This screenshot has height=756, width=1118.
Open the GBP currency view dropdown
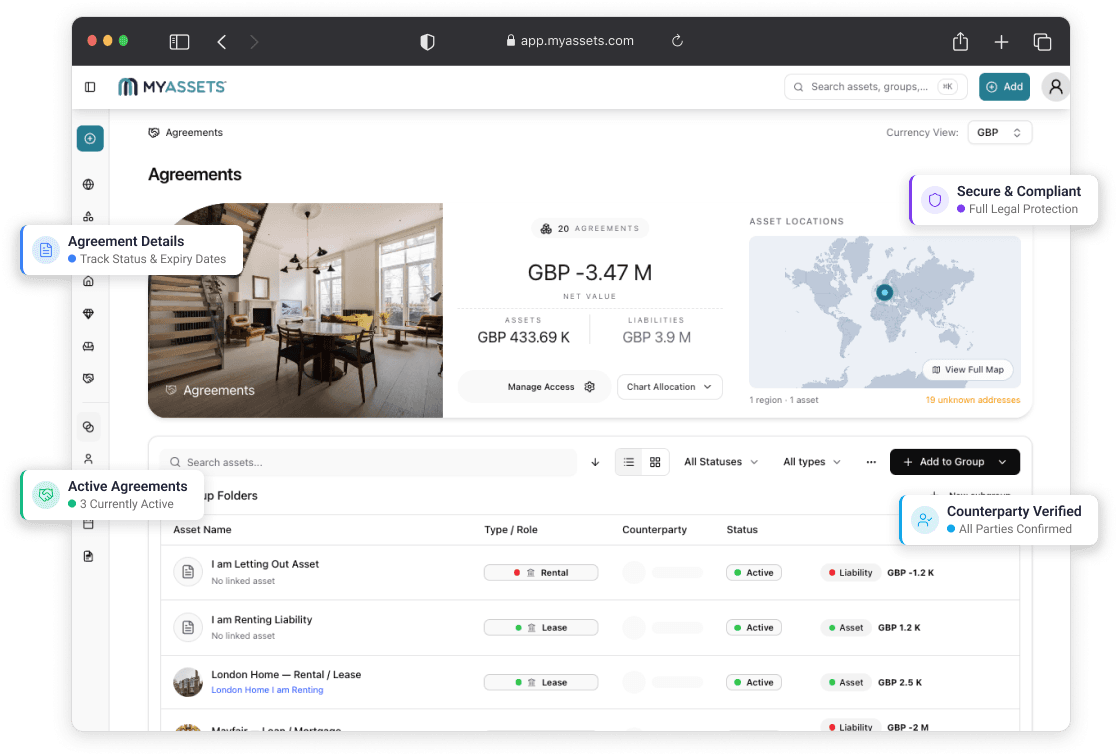(1000, 133)
